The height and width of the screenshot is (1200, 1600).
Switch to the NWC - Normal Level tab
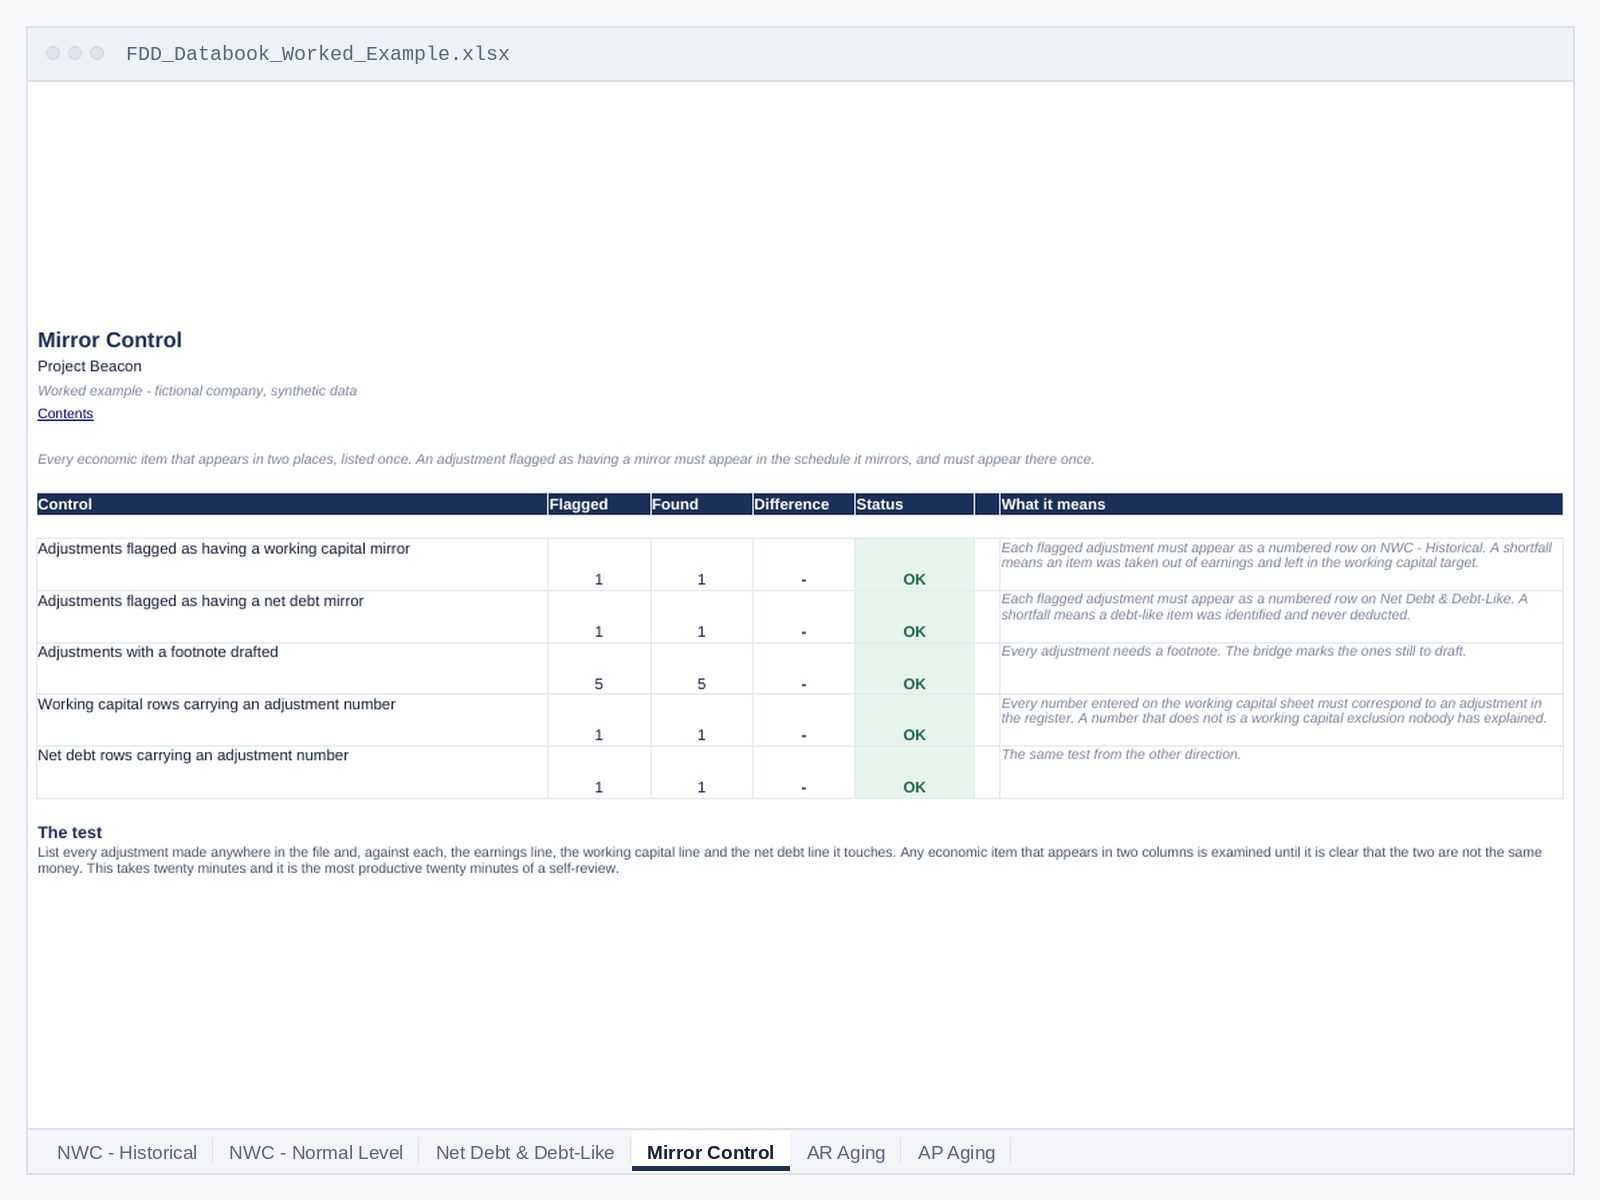coord(316,1152)
